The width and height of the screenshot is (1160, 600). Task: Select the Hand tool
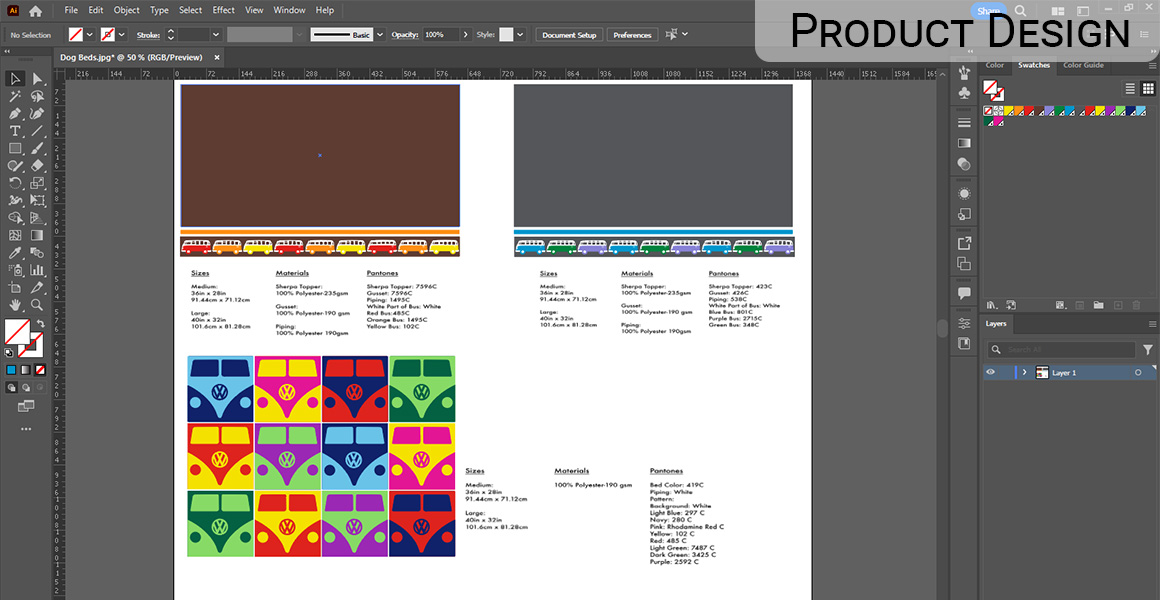[15, 304]
